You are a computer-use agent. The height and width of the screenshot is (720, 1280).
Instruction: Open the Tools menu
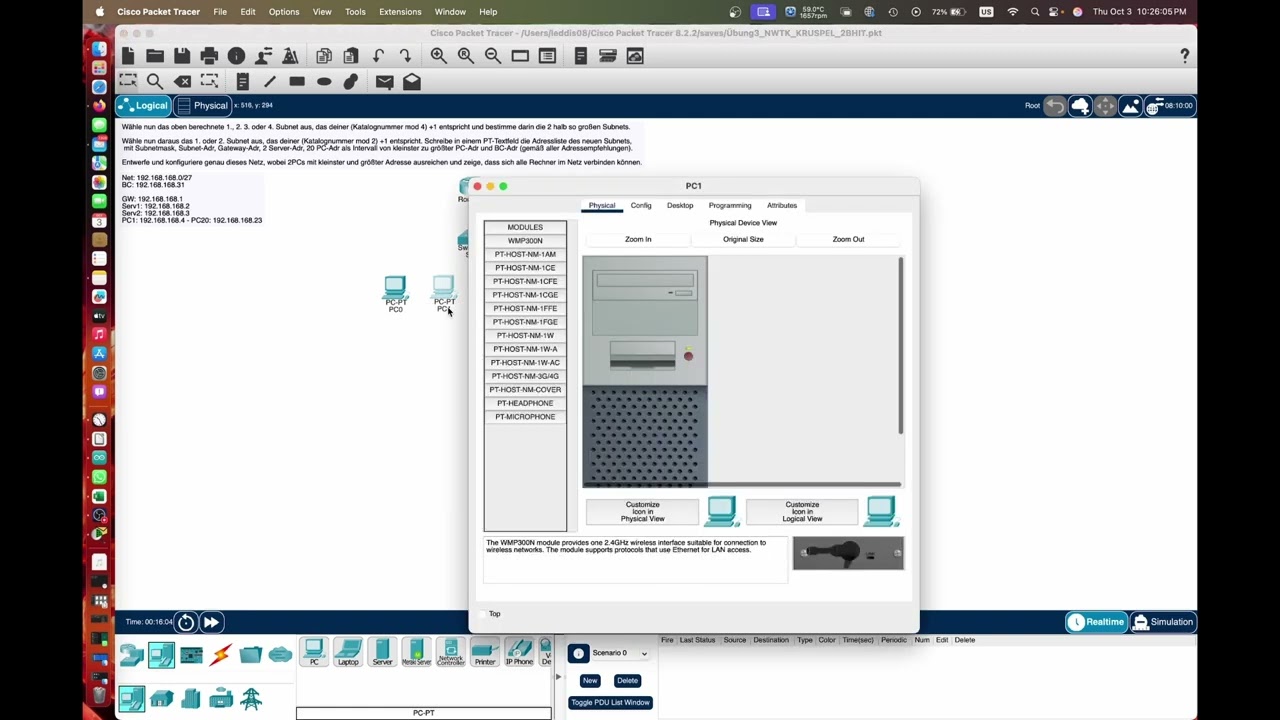[x=355, y=12]
